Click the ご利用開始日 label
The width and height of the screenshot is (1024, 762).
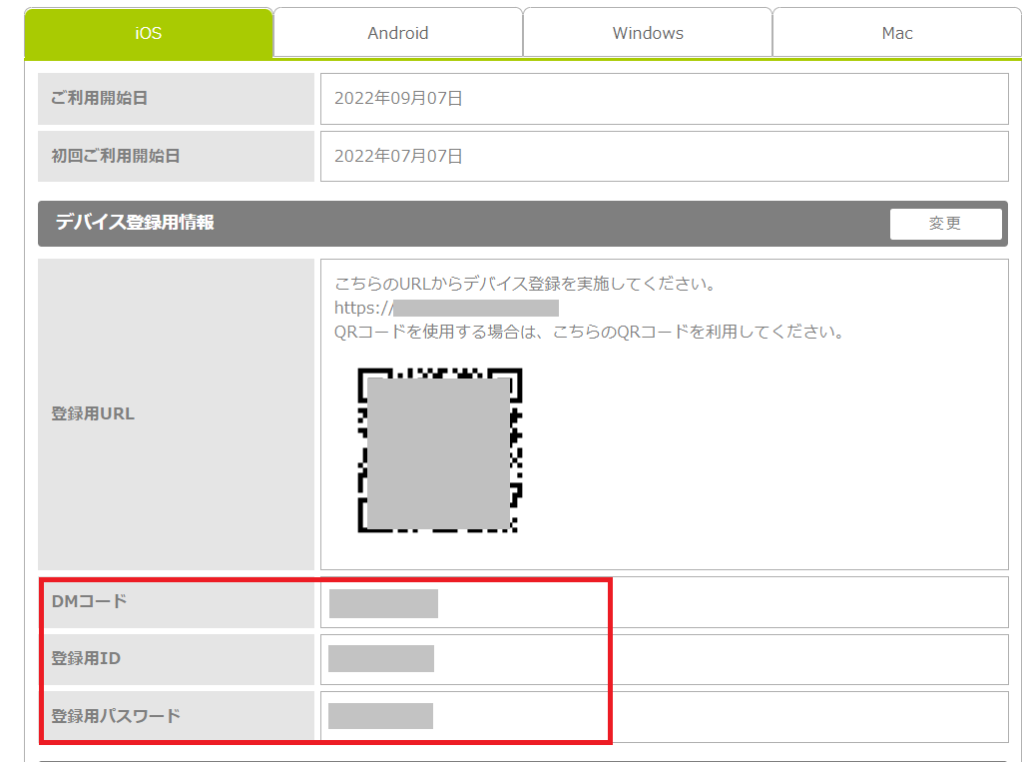pos(99,98)
